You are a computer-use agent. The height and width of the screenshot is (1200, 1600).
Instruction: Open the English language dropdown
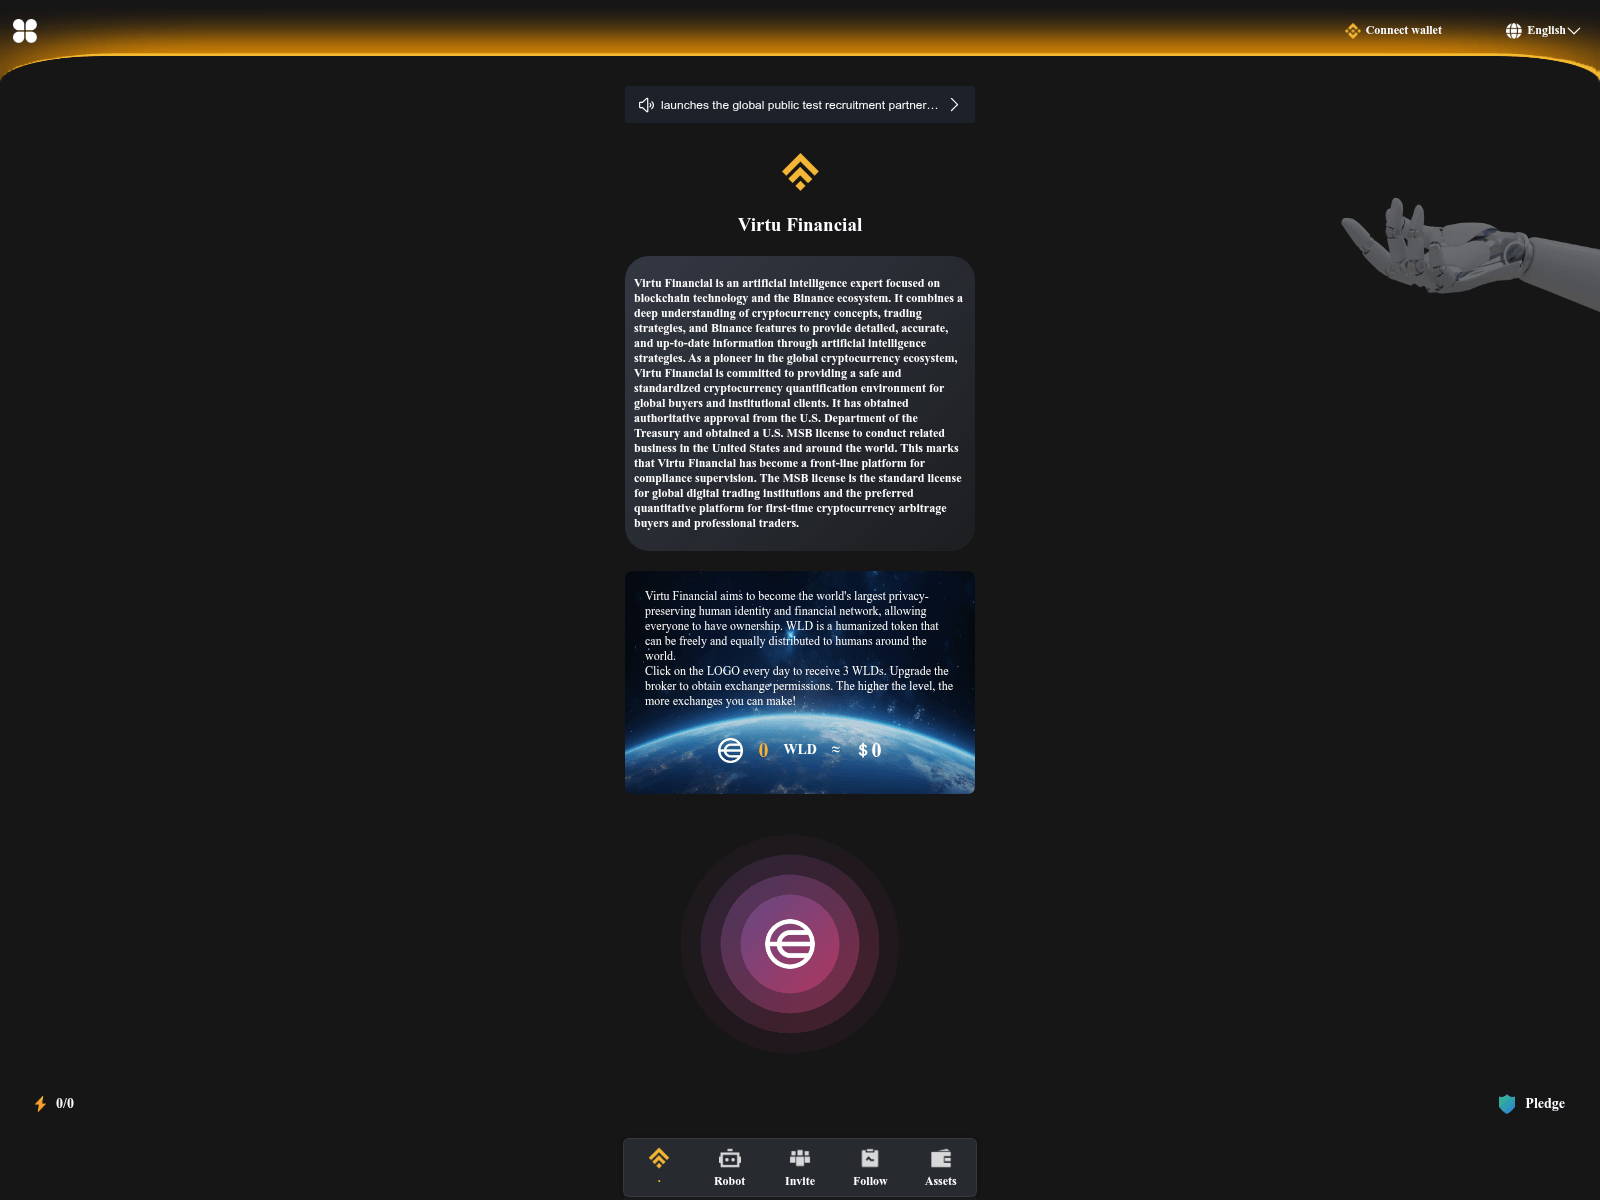point(1543,31)
